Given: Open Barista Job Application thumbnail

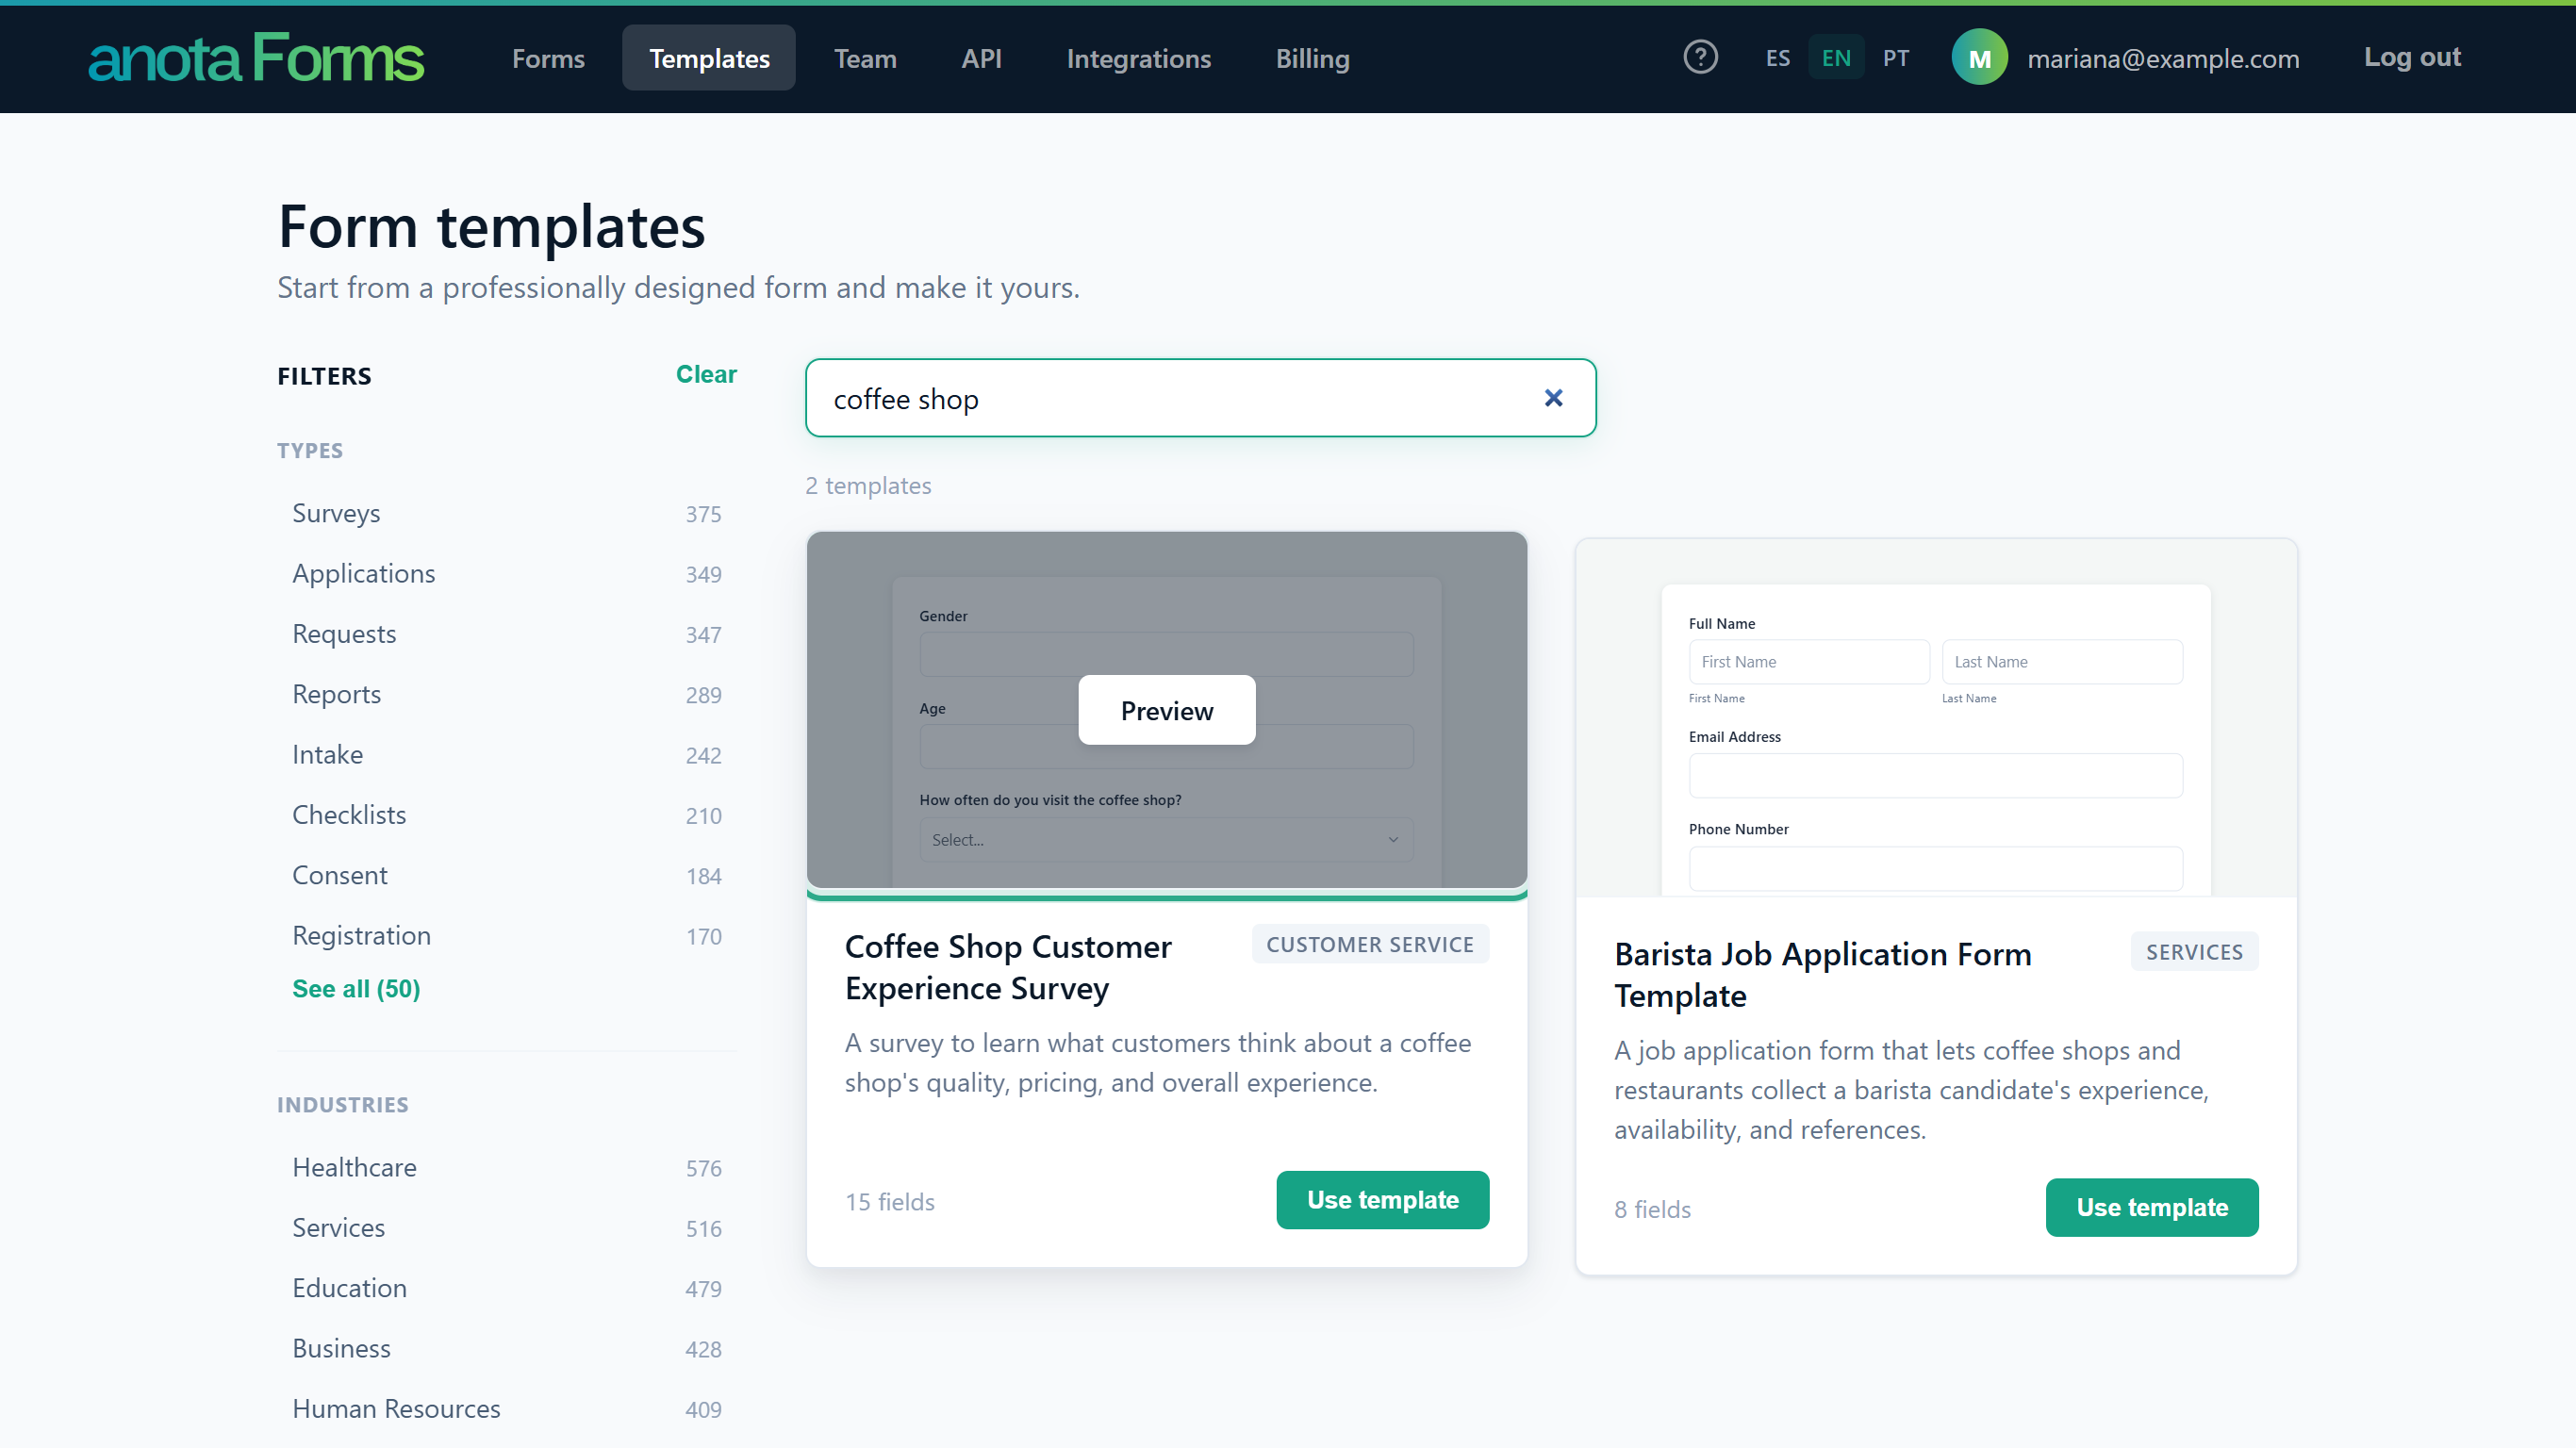Looking at the screenshot, I should pyautogui.click(x=1936, y=718).
